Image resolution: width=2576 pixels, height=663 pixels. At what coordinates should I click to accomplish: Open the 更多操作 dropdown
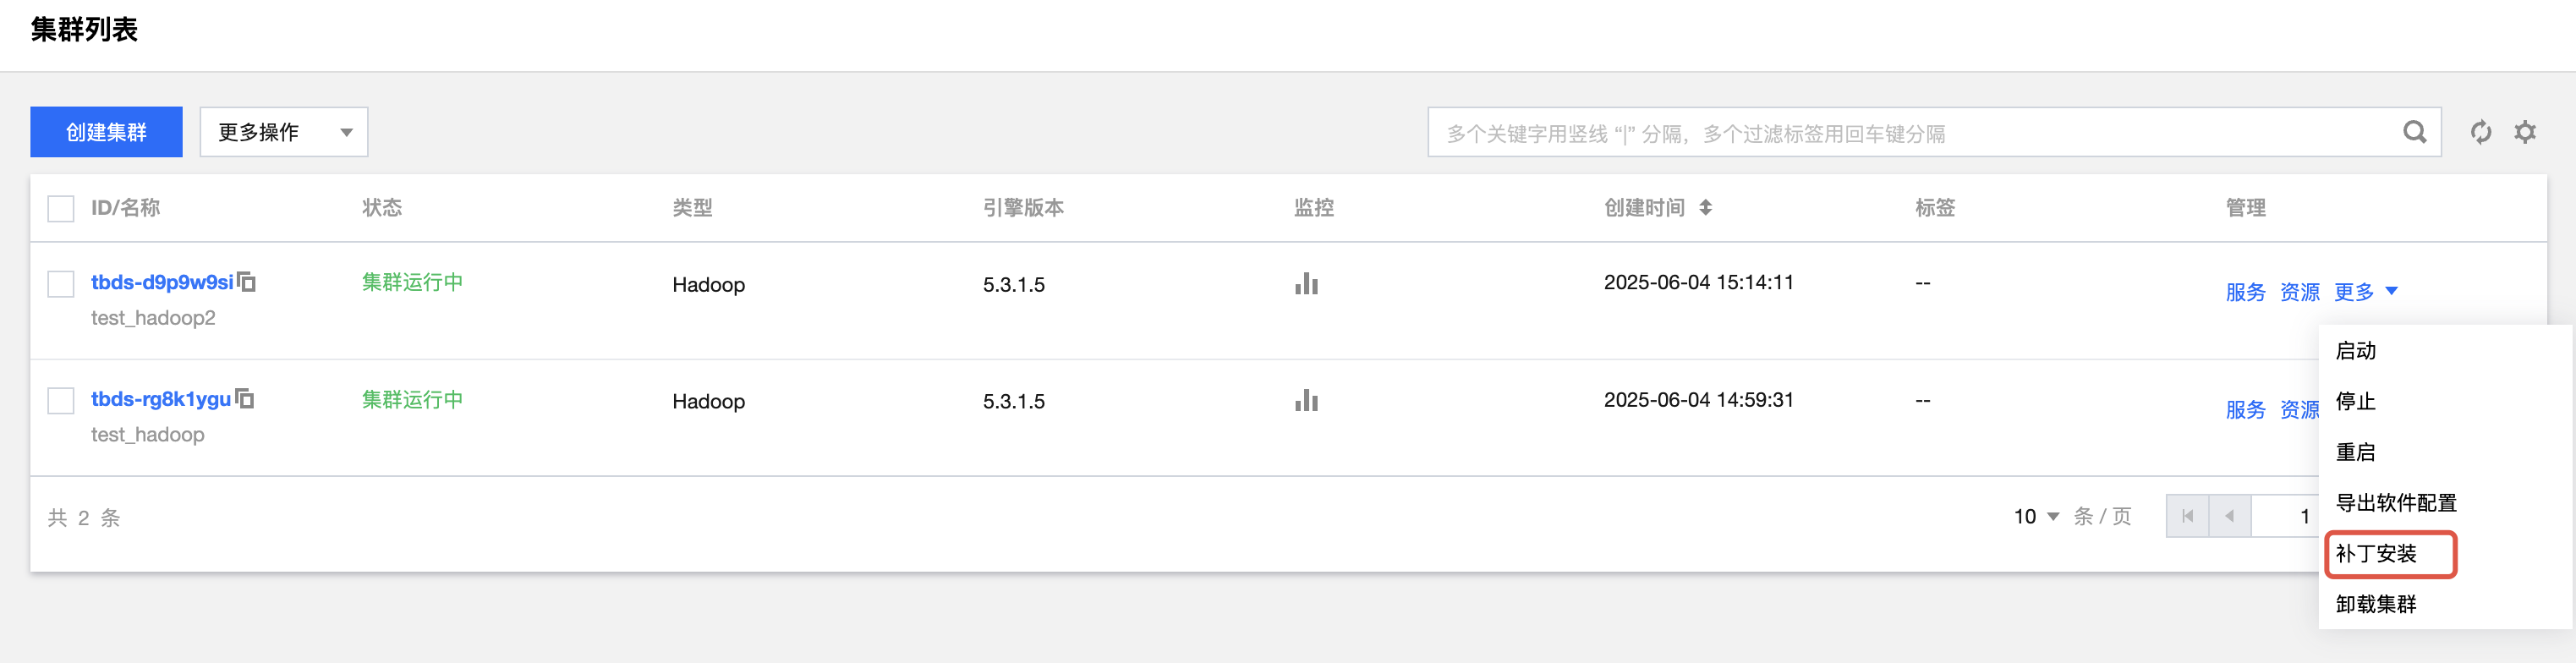click(284, 132)
